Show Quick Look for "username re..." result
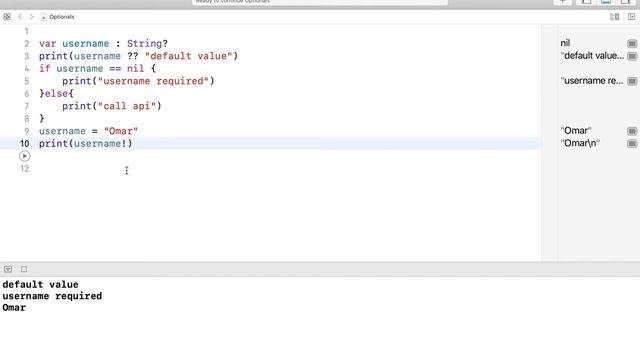 (x=632, y=81)
